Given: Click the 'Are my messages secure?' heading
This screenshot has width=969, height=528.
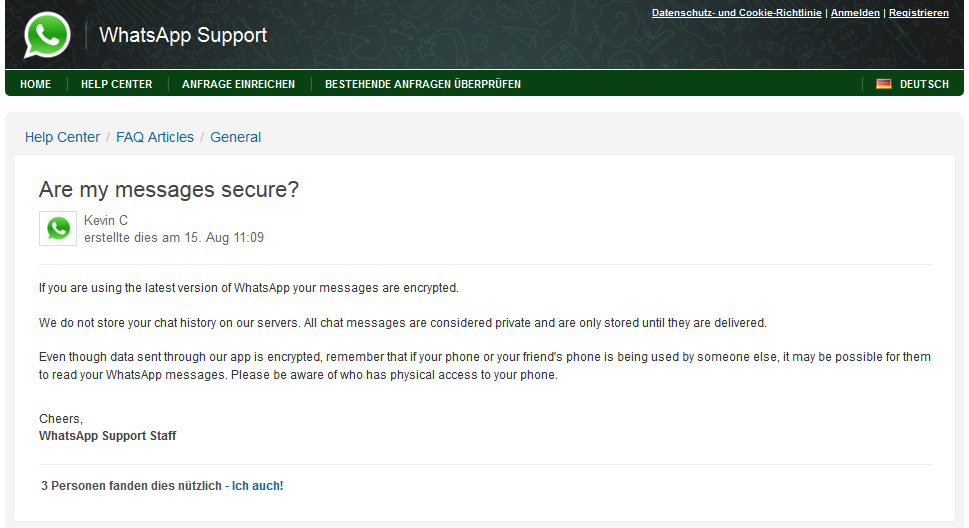Looking at the screenshot, I should coord(168,189).
